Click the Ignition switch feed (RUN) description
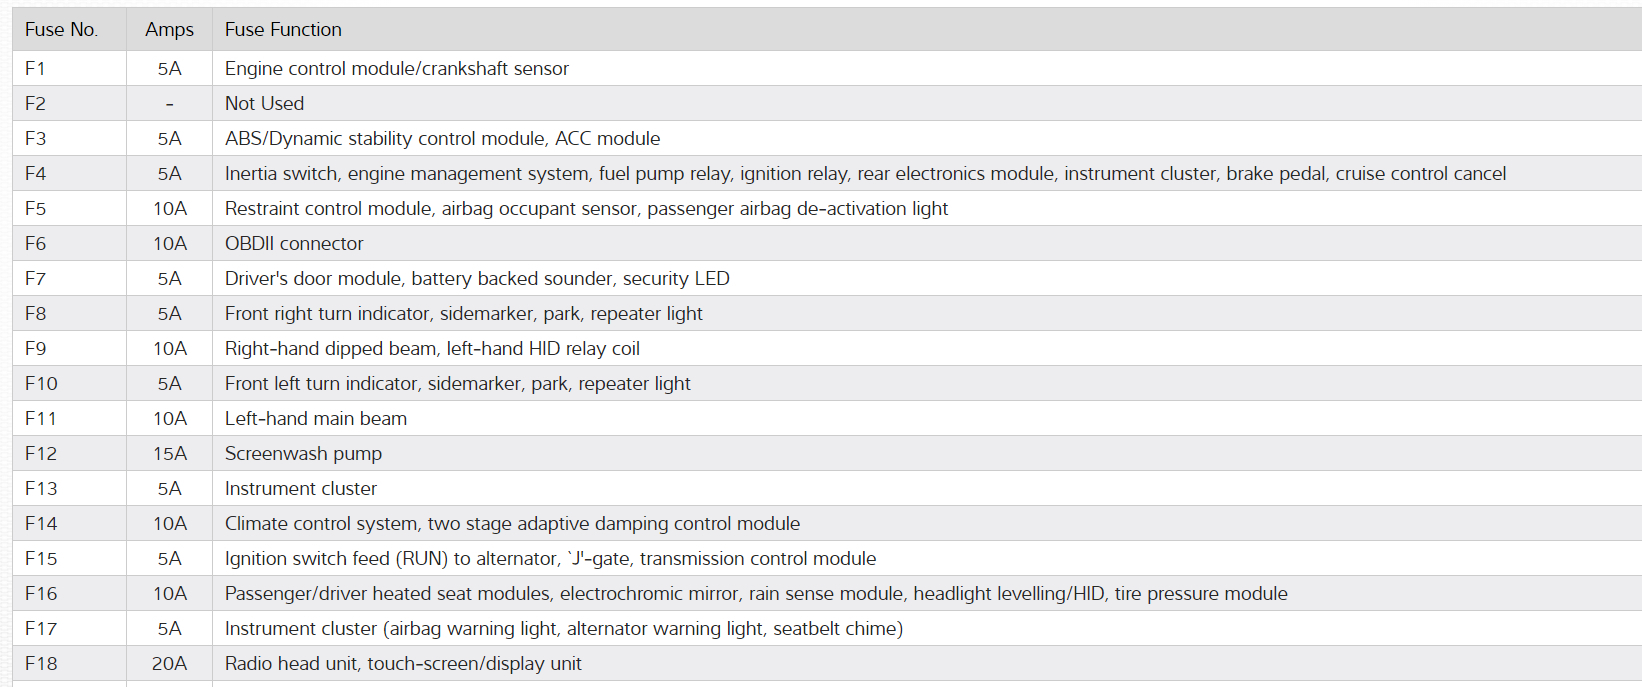 (550, 559)
